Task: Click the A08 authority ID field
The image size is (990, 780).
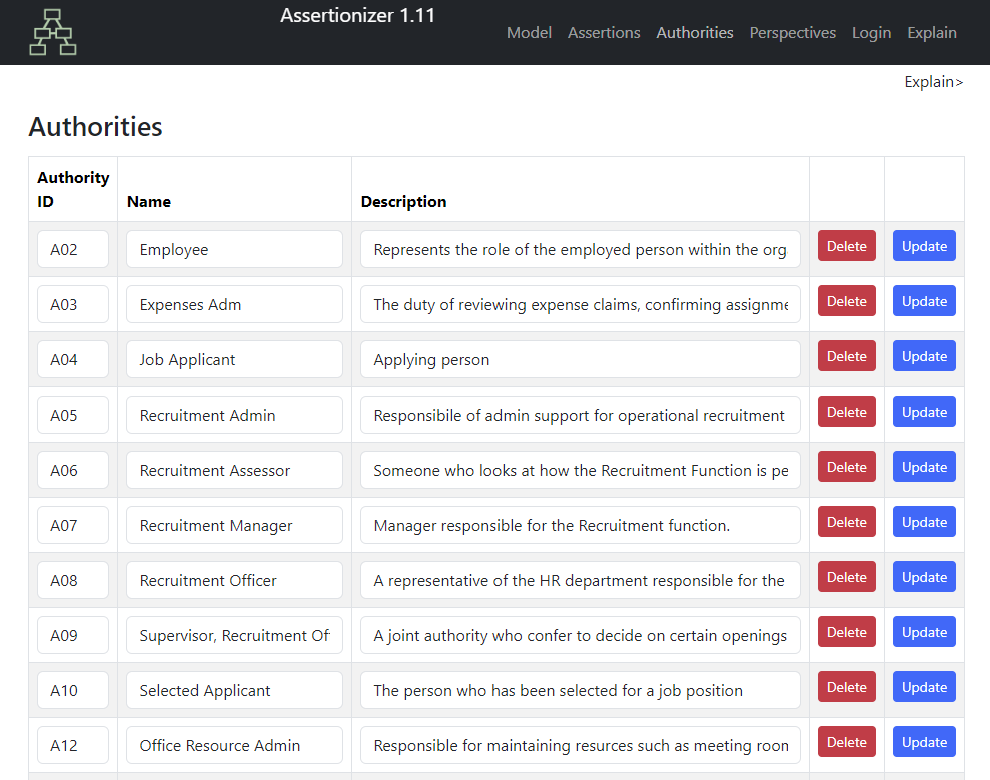Action: (x=73, y=580)
